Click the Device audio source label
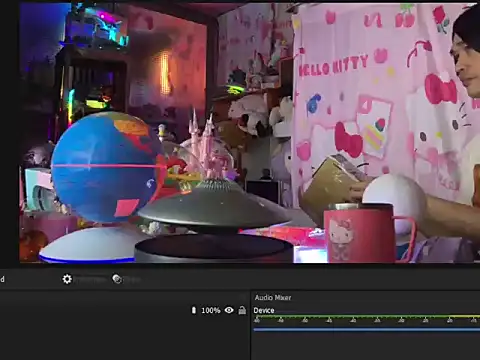 coord(264,310)
